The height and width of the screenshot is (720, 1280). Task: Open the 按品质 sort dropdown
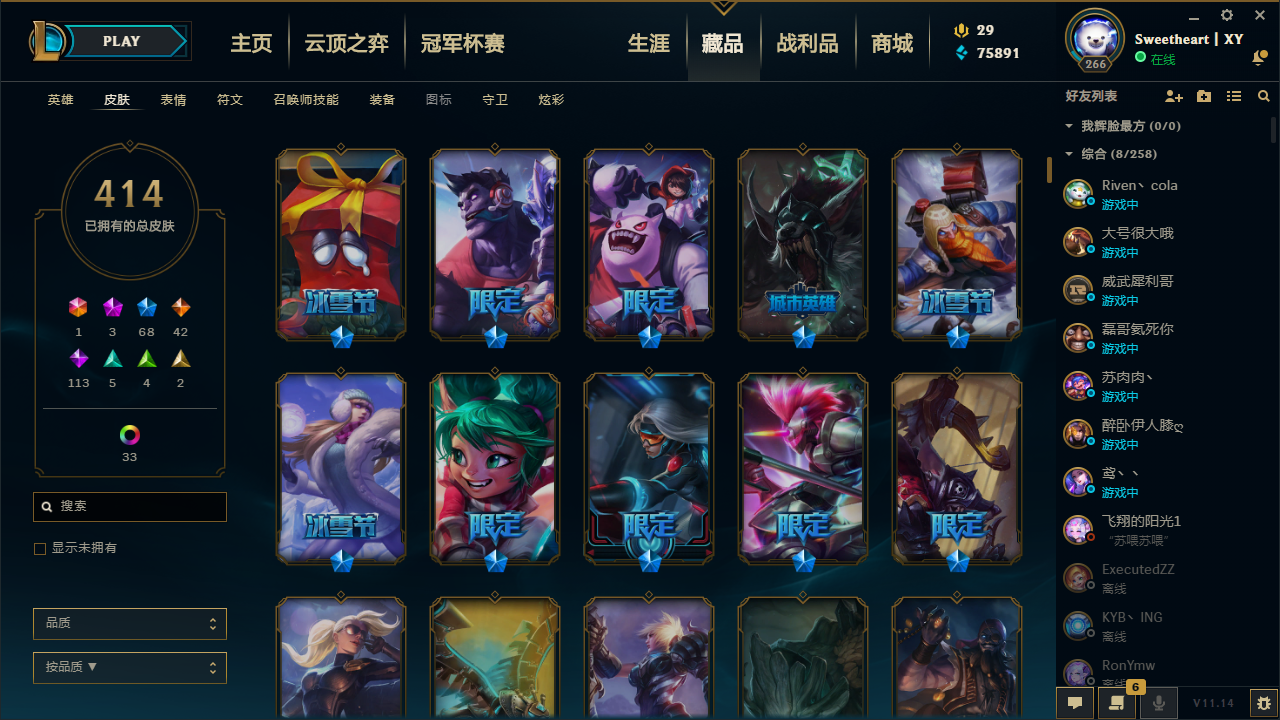(130, 667)
